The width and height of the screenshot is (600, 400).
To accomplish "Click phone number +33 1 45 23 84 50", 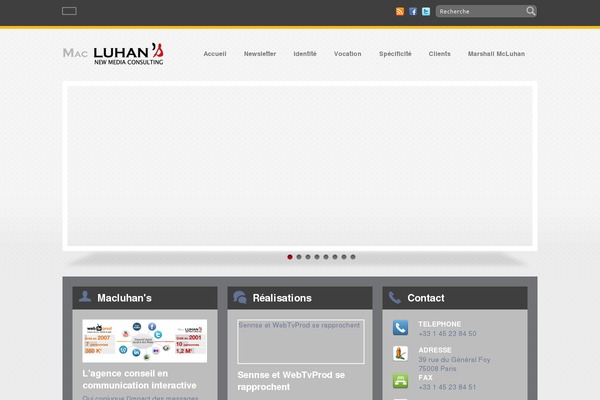I will (447, 334).
